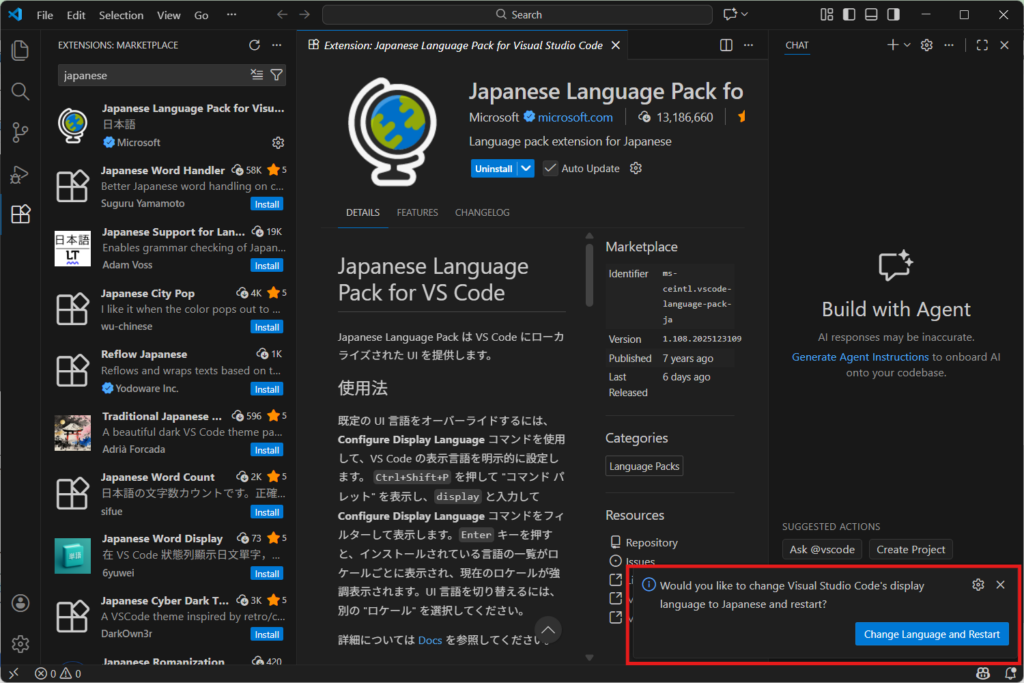Split the editor to the right
The height and width of the screenshot is (683, 1024).
tap(727, 45)
